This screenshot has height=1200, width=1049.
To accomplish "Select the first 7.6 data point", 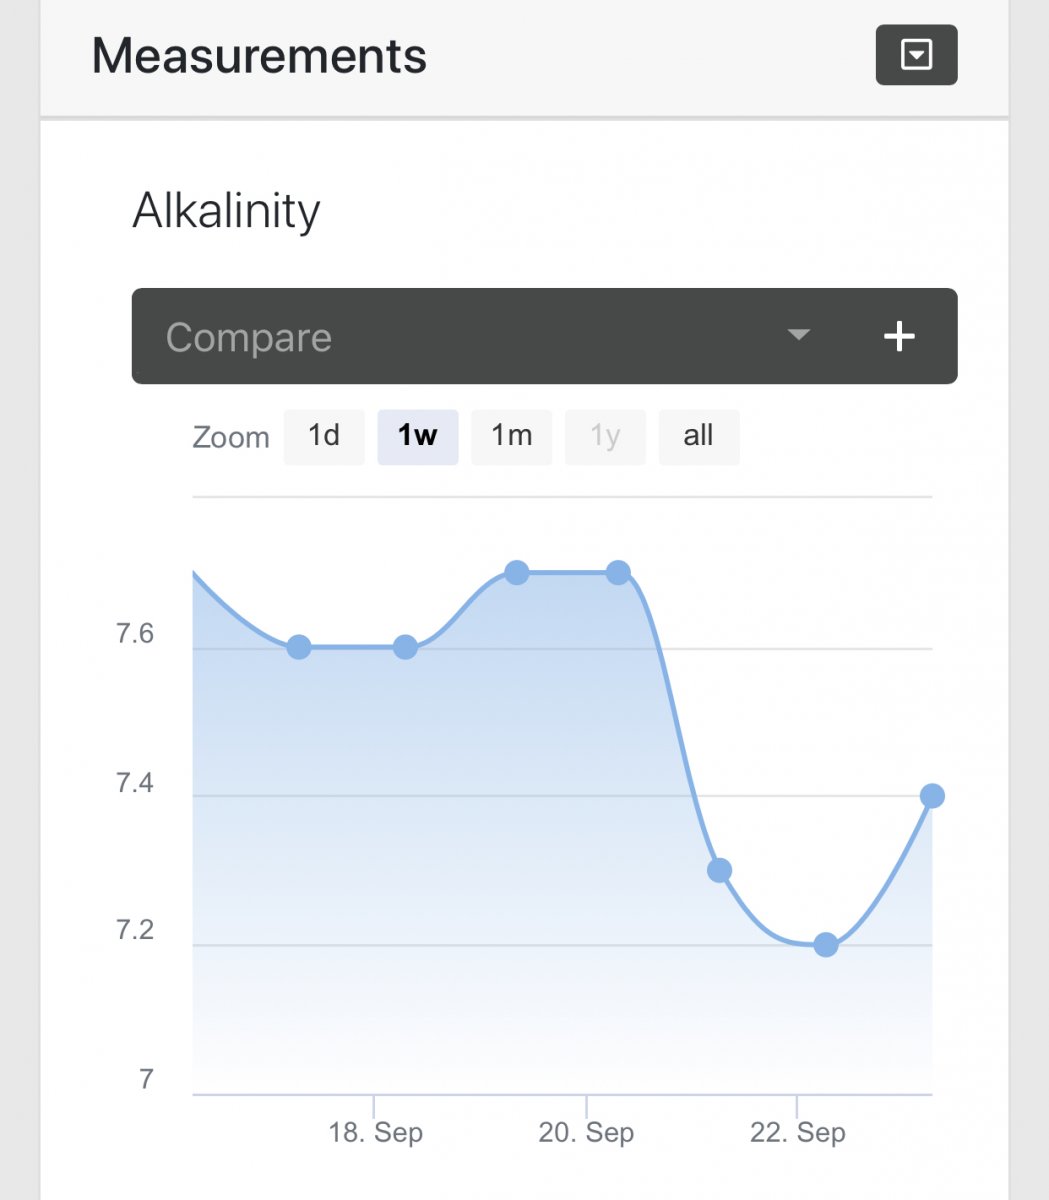I will pyautogui.click(x=299, y=647).
